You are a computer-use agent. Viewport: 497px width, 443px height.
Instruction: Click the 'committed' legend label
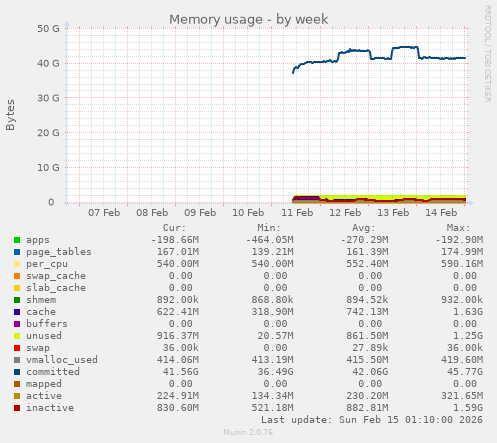coord(53,372)
